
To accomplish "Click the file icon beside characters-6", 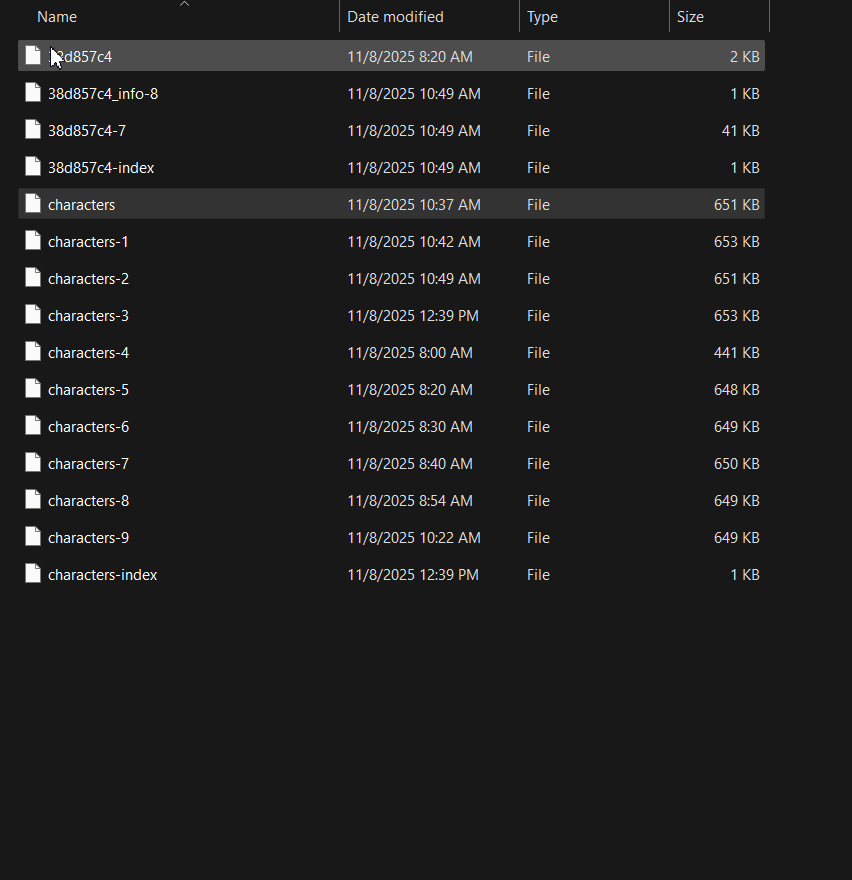I will coord(33,426).
